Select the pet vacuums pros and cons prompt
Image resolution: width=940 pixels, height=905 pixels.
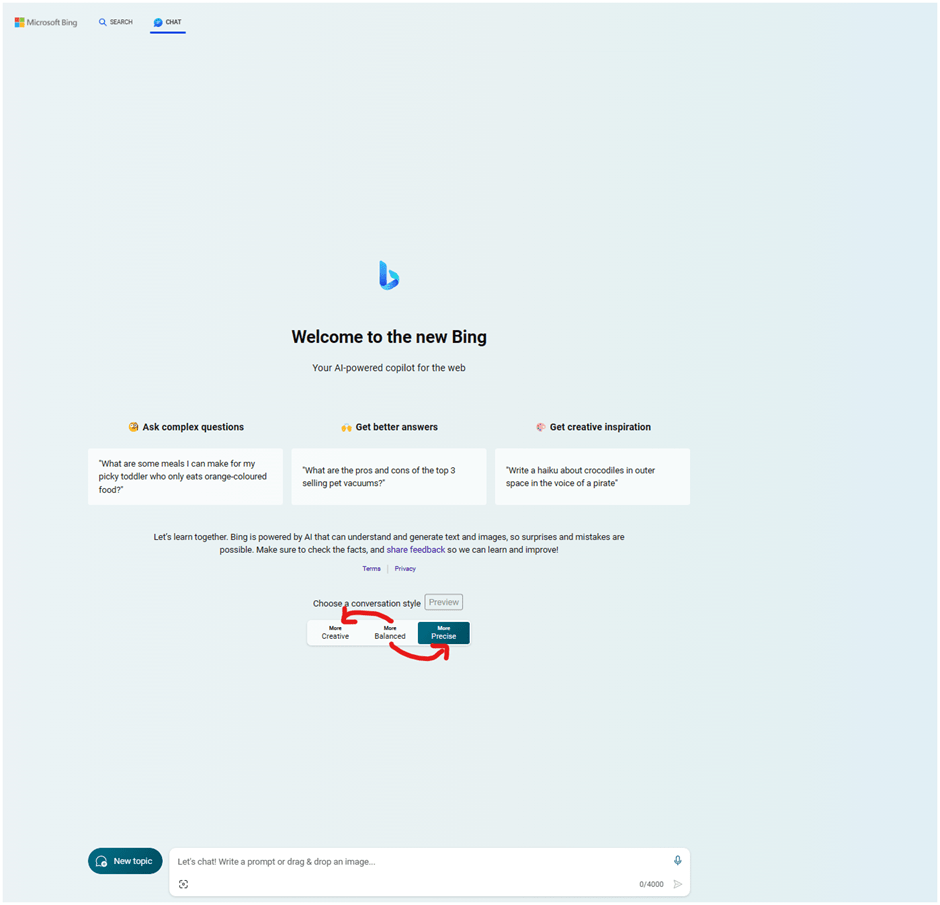(x=388, y=476)
